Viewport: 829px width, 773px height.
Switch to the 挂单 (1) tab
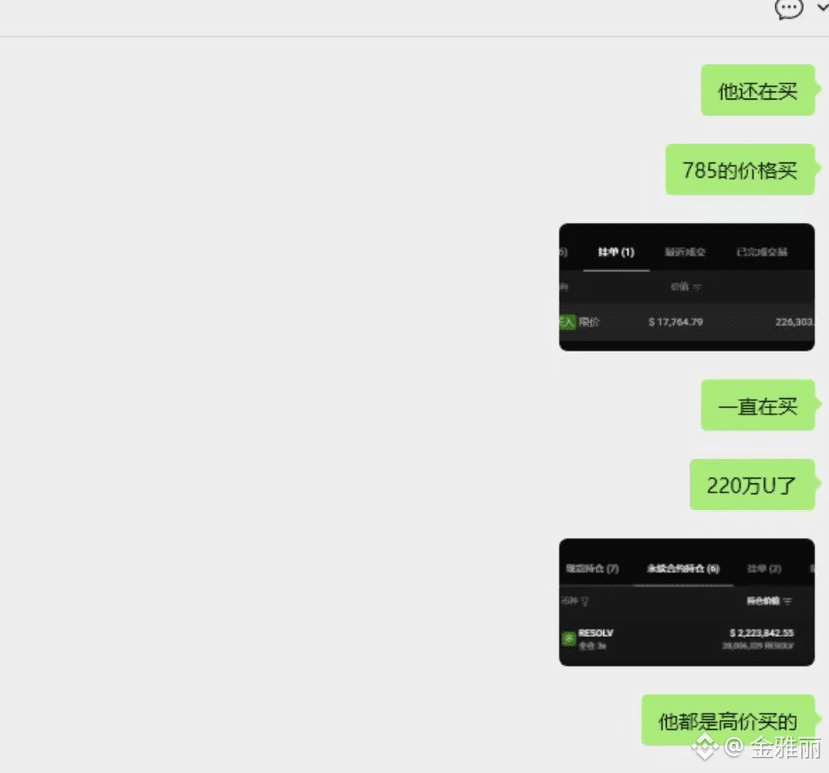(x=616, y=252)
